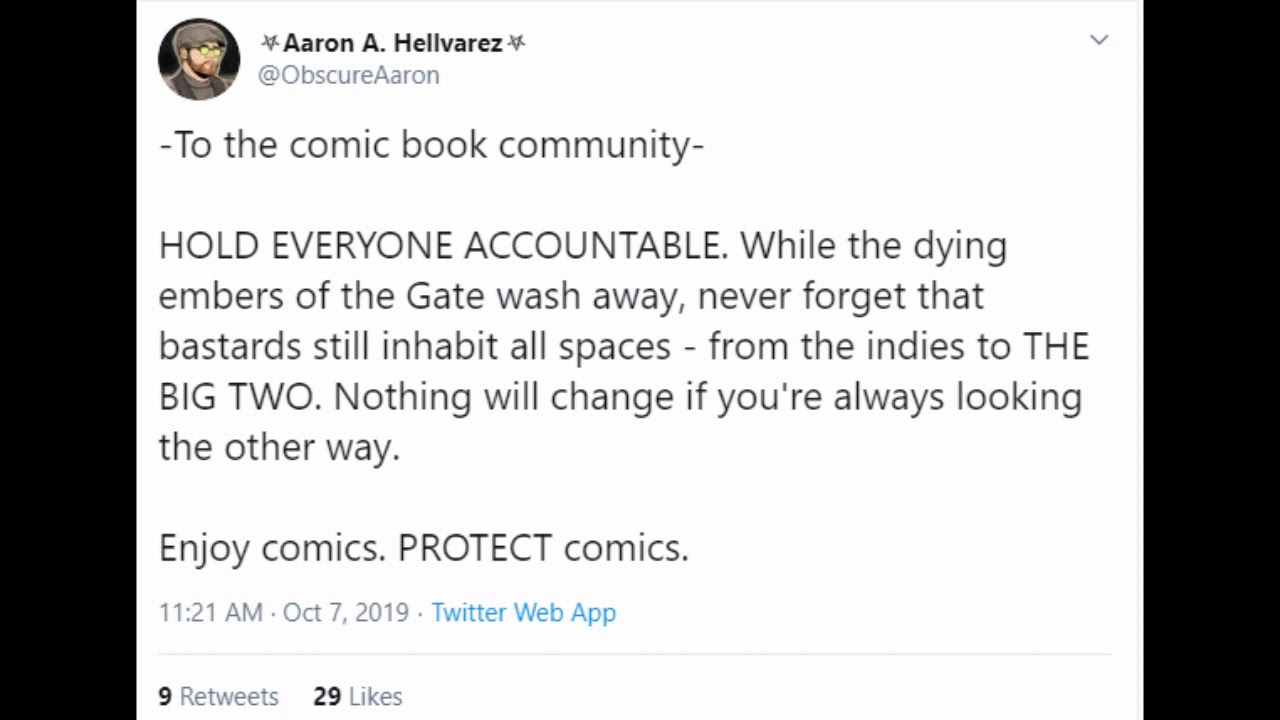Click the black bar left of the tweet
1280x720 pixels.
[x=68, y=360]
